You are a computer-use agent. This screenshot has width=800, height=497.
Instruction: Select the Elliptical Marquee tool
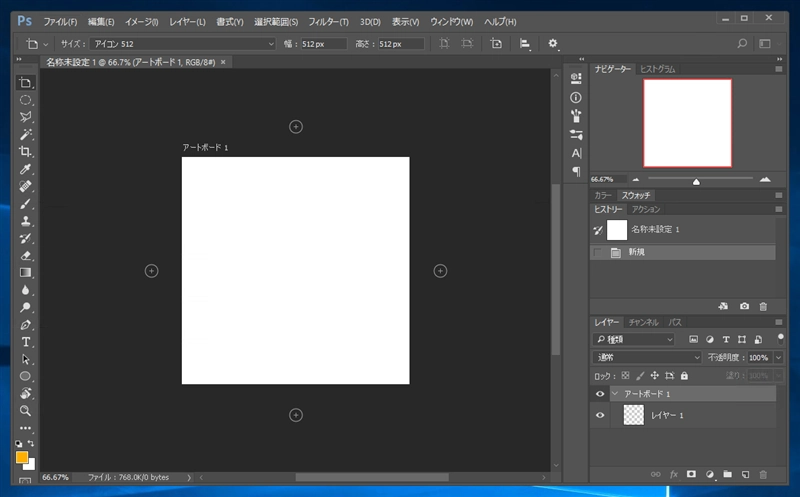(26, 100)
